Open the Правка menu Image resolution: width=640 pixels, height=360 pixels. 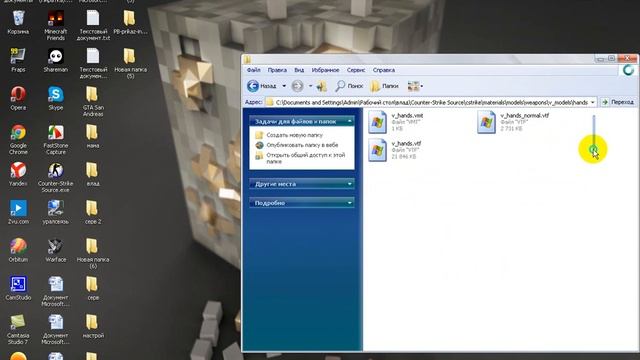277,70
